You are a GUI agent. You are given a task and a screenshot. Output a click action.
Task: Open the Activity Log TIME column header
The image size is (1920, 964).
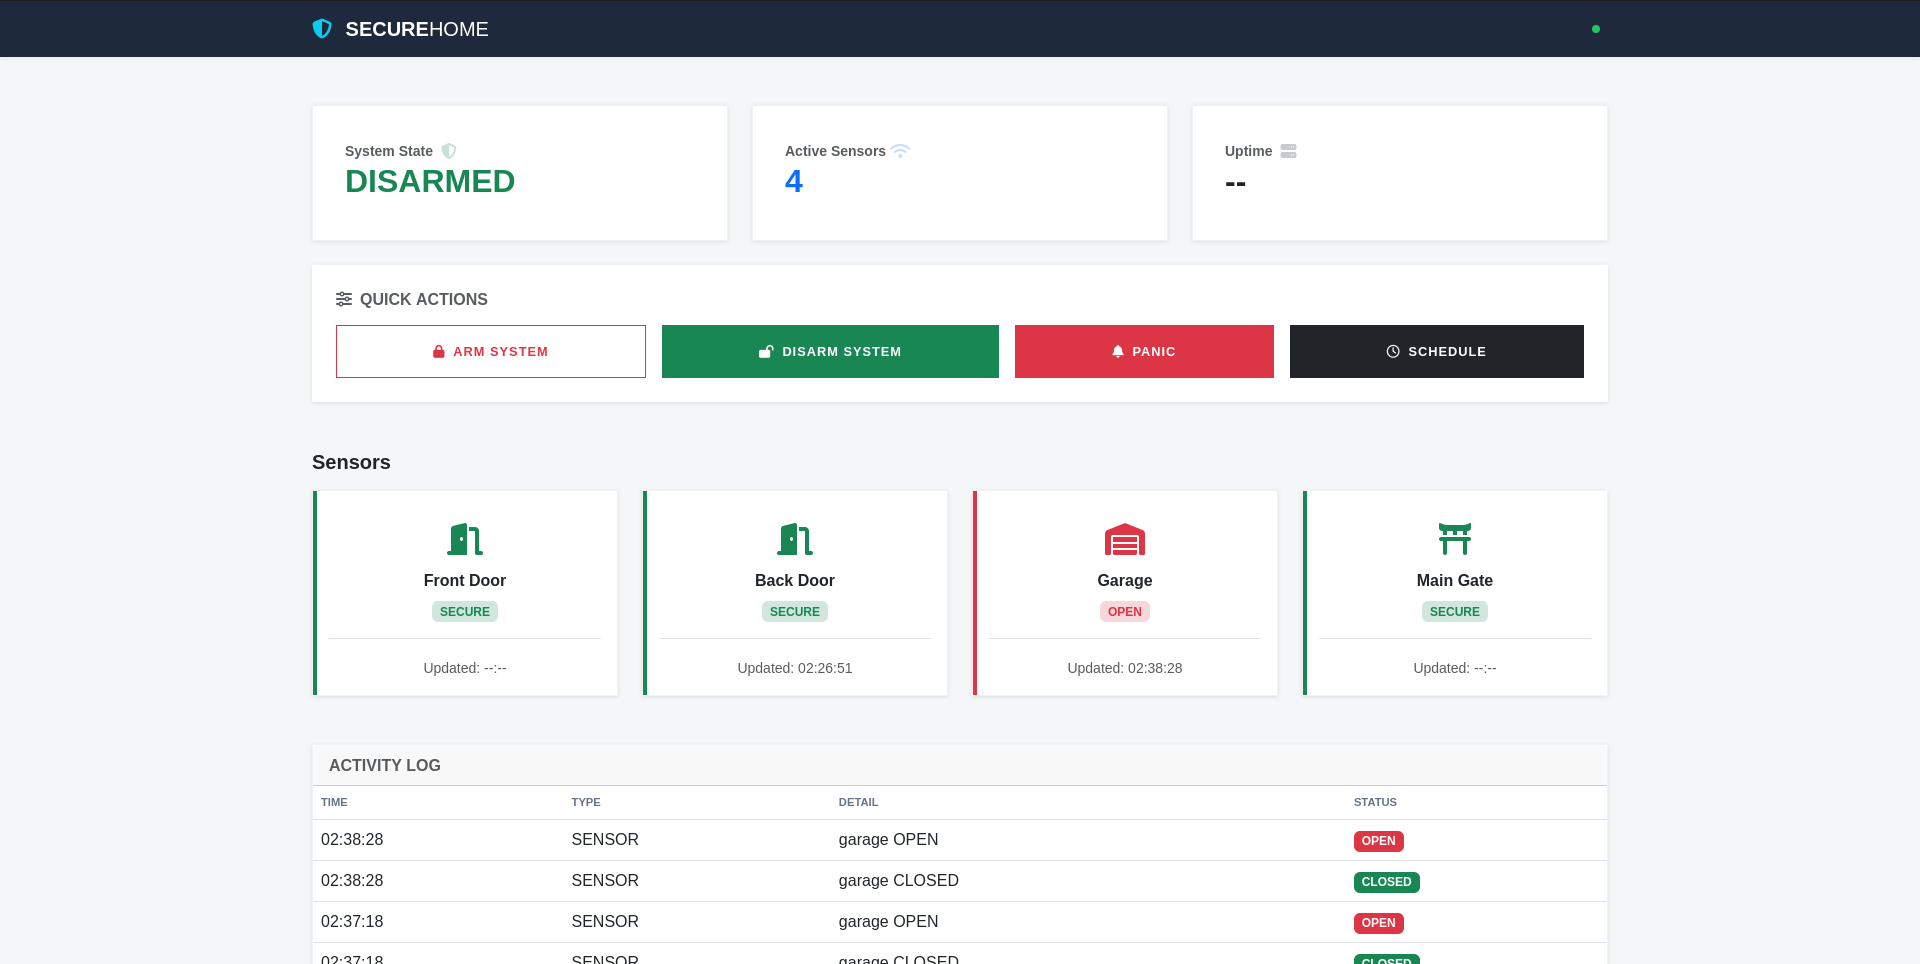pos(334,802)
